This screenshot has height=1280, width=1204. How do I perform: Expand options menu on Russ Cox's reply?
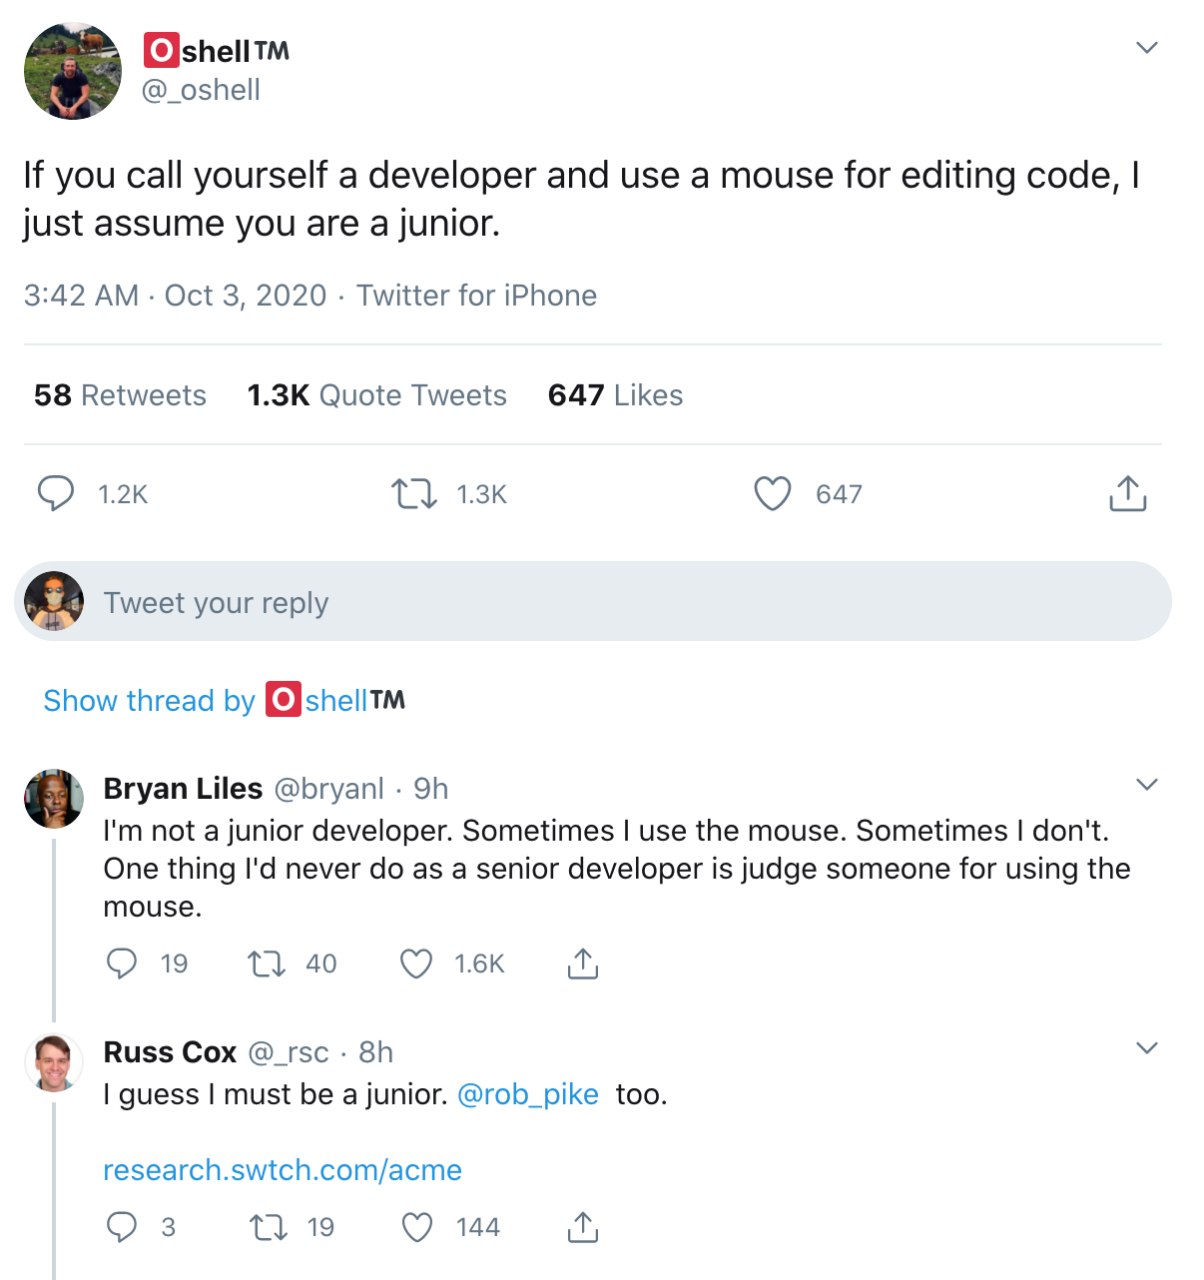coord(1147,1048)
